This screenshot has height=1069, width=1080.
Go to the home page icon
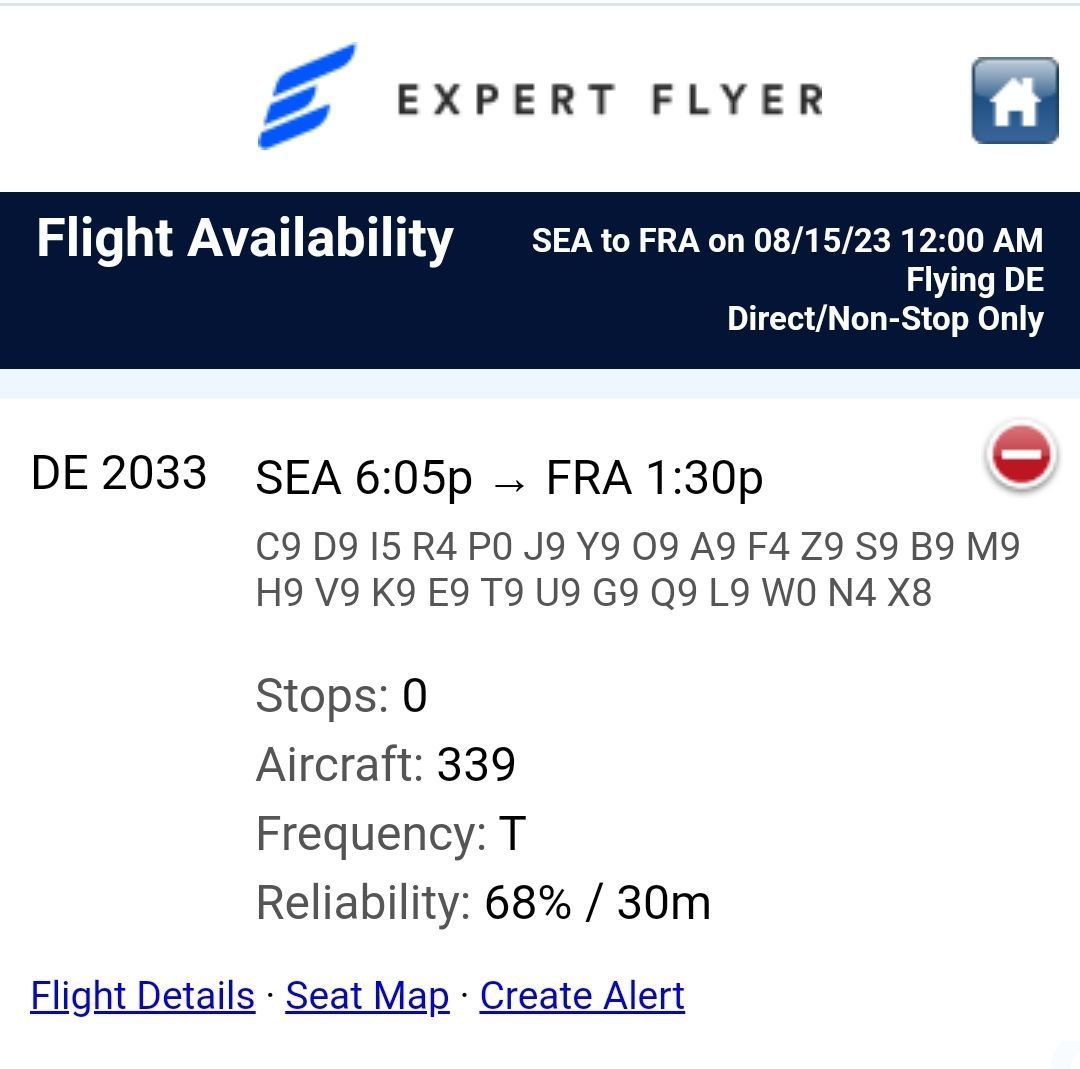click(x=1015, y=101)
